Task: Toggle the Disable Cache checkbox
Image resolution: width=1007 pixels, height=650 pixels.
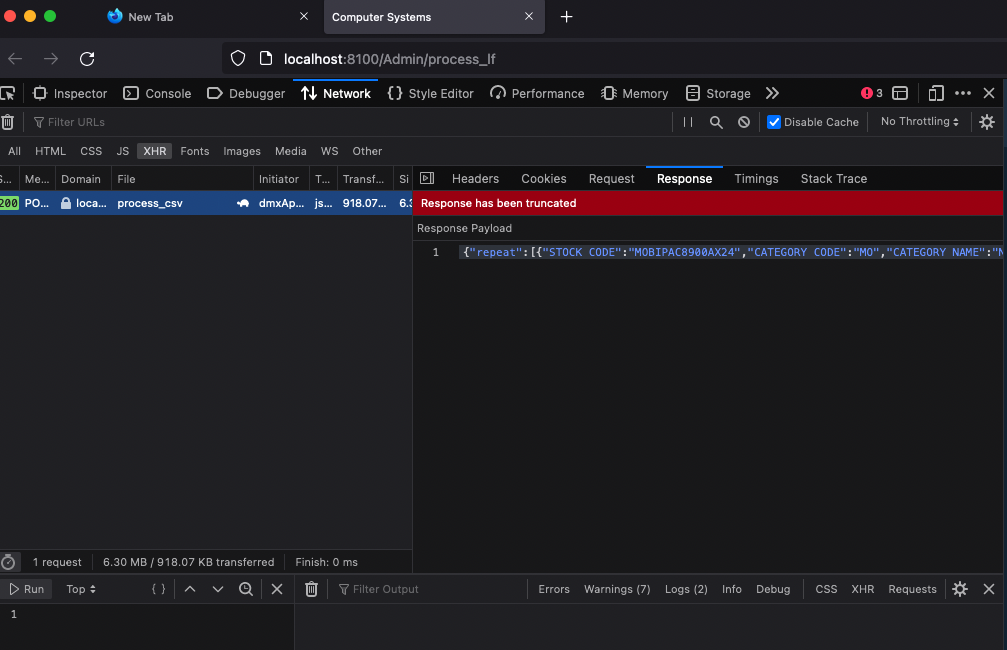Action: point(774,122)
